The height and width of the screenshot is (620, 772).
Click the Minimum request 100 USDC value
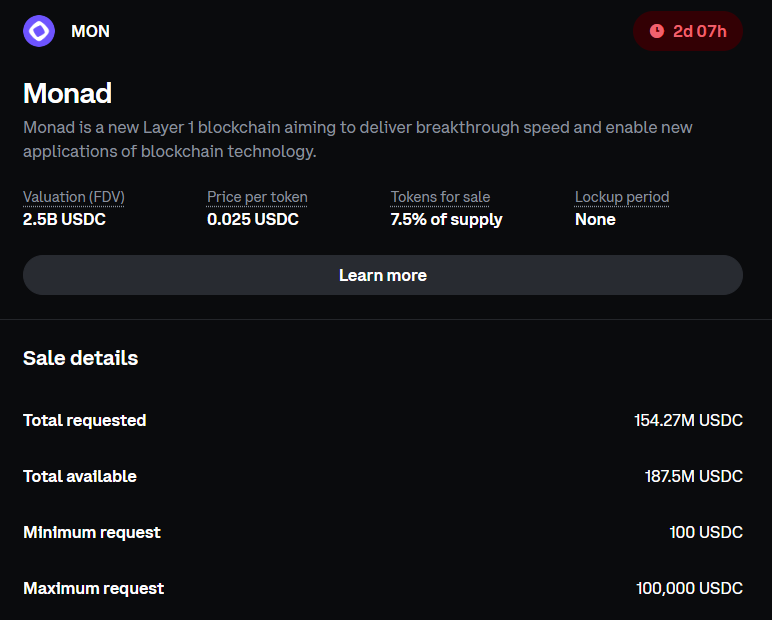tap(706, 532)
